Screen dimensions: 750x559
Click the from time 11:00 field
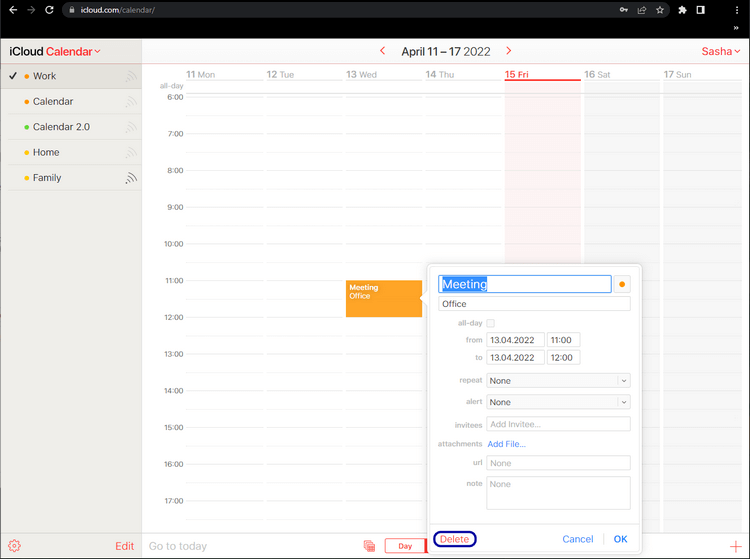[x=563, y=340]
